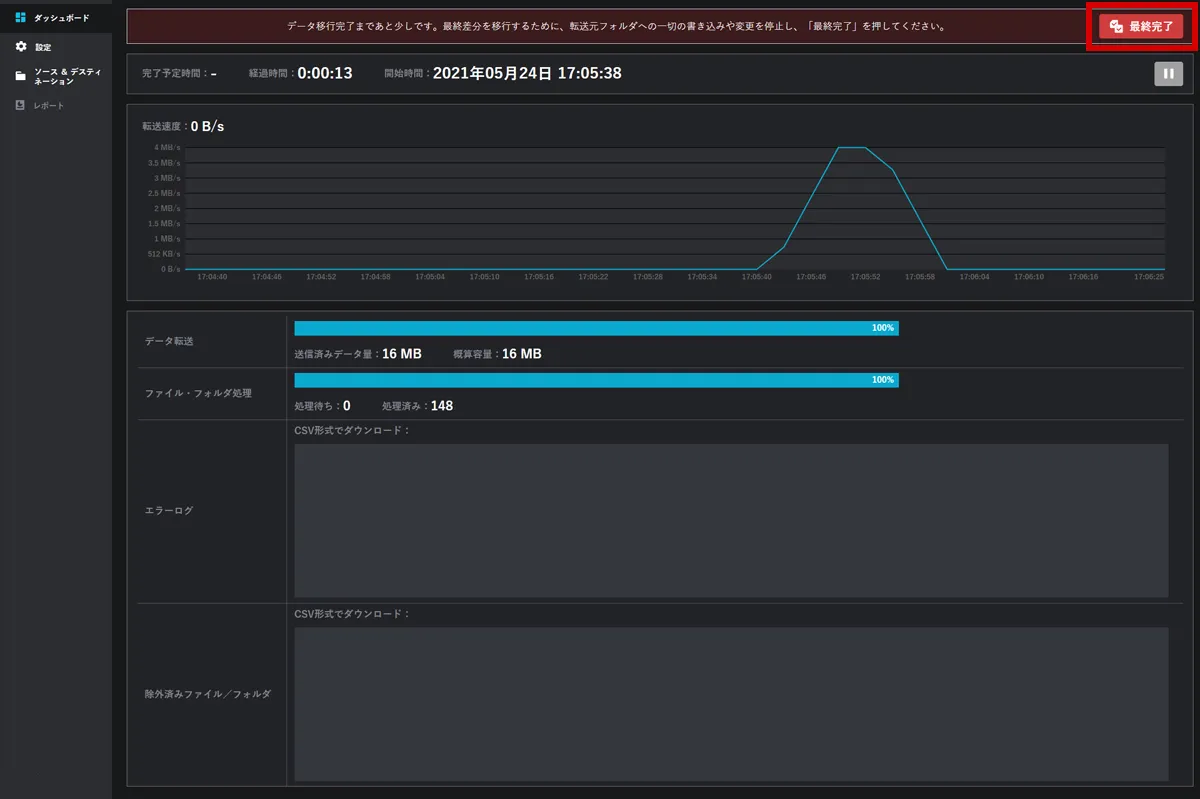Click inside the 除外済みファイル／フォルダ list area
The image size is (1200, 799).
731,704
